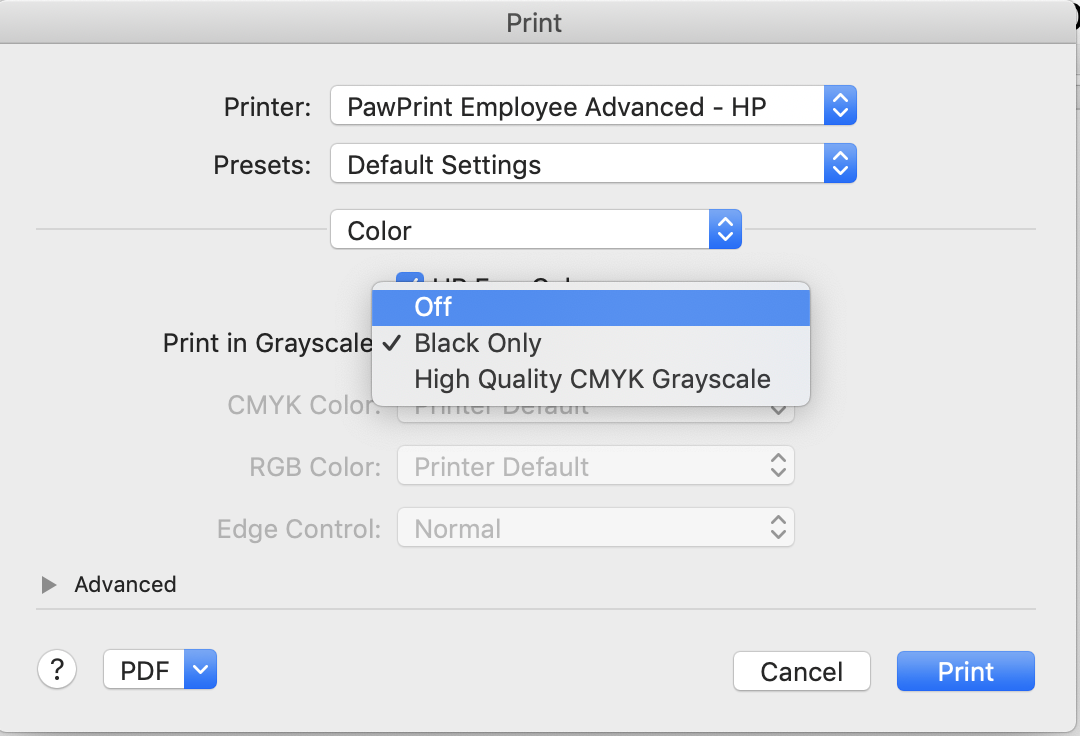Open the PDF dropdown arrow
The height and width of the screenshot is (736, 1080).
pyautogui.click(x=200, y=669)
